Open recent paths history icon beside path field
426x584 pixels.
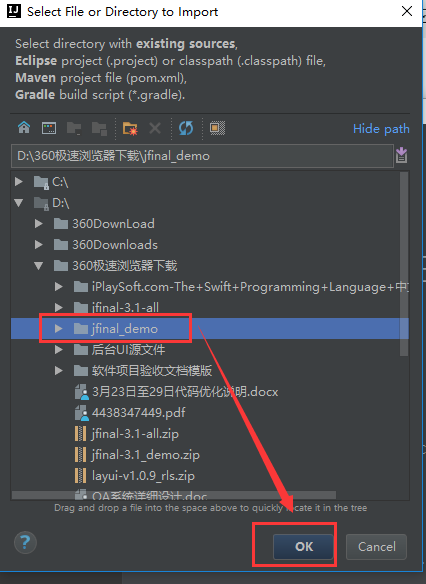point(401,155)
